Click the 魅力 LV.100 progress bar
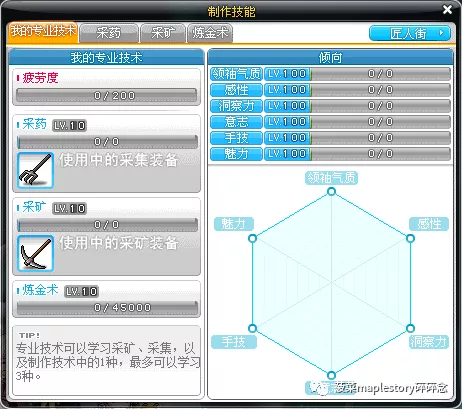This screenshot has height=409, width=462. click(x=357, y=154)
